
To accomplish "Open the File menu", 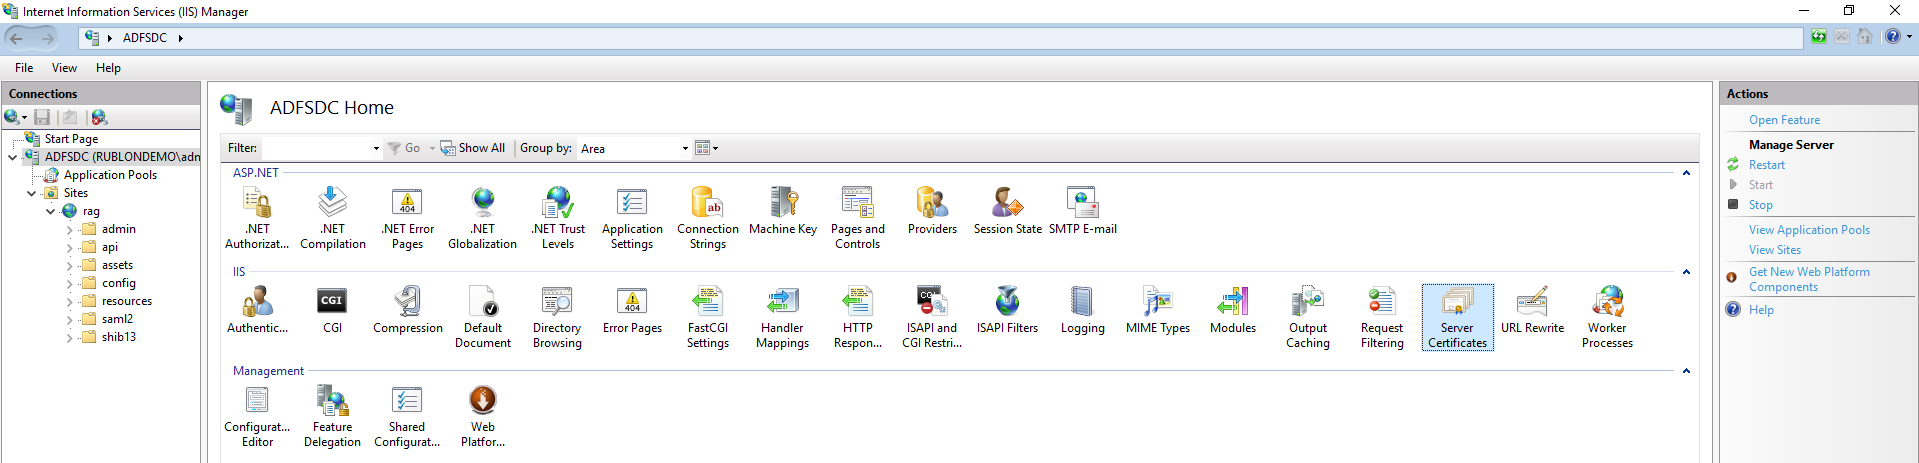I will [24, 68].
